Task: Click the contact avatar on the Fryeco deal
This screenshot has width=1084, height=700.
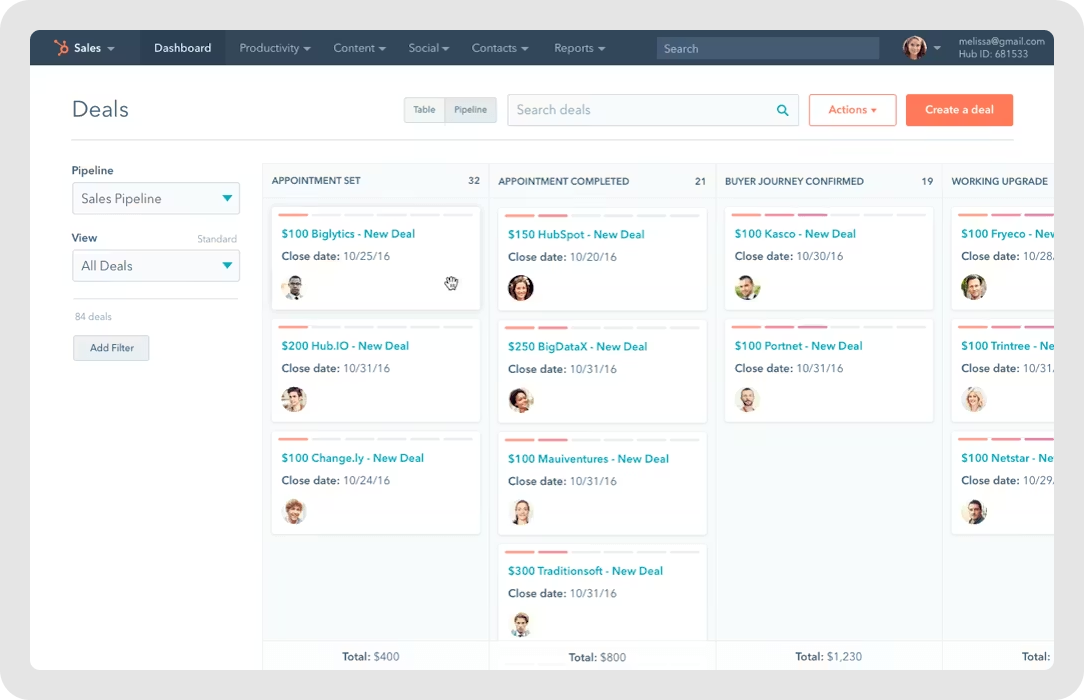Action: [x=973, y=287]
